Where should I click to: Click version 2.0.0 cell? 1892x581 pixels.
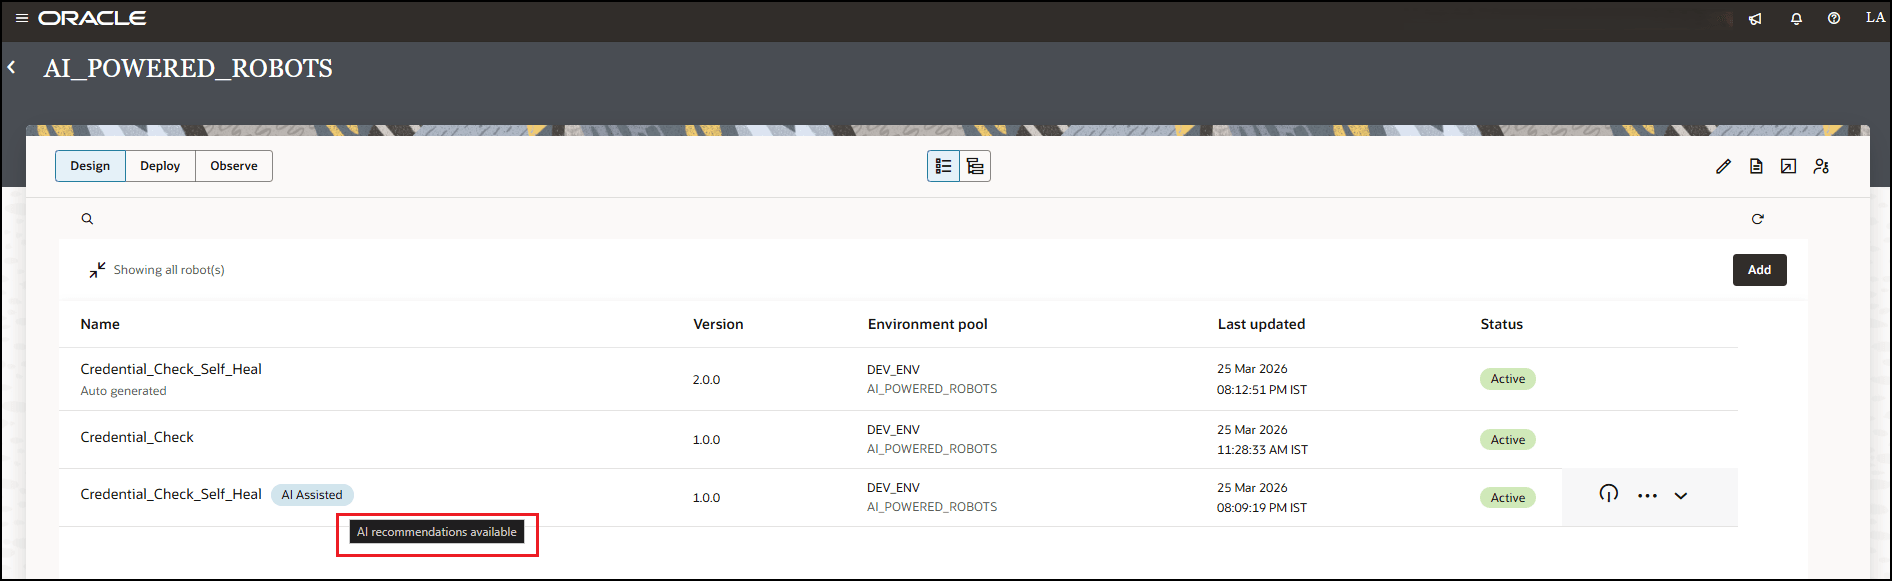click(706, 380)
